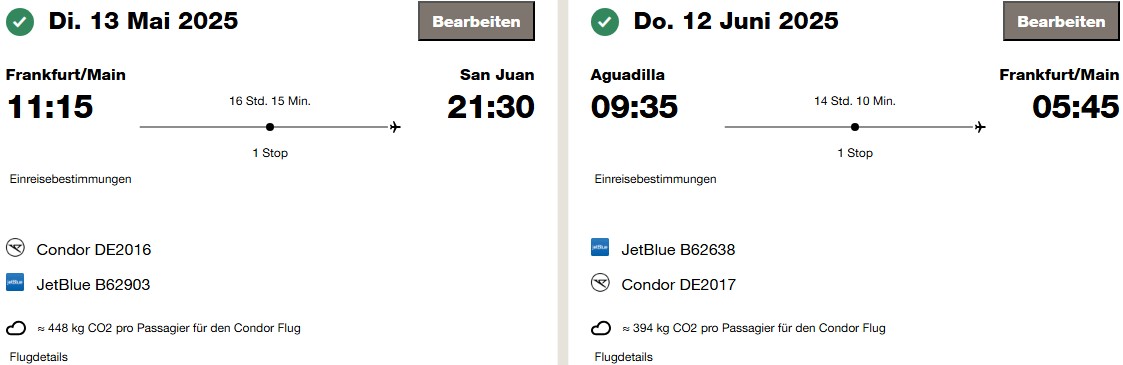Screen dimensions: 1123x365
Task: Click the airplane icon on the return route line
Action: 980,127
